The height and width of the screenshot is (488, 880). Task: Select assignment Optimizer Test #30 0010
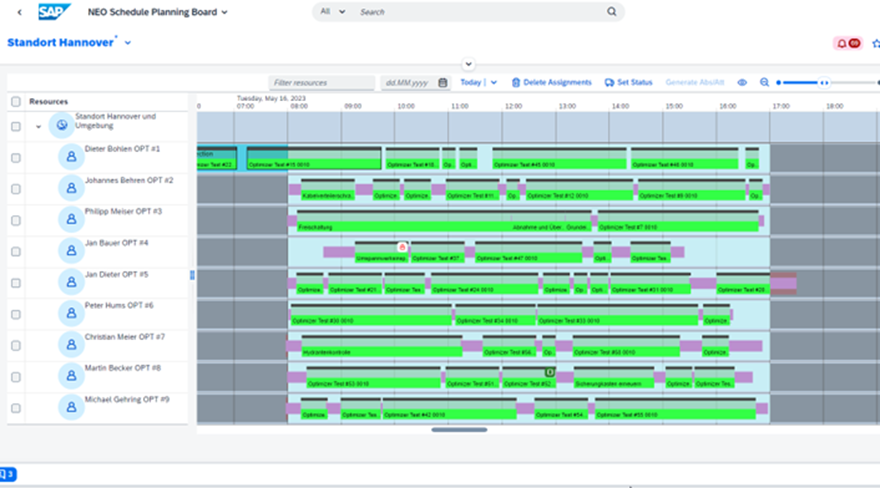point(371,315)
